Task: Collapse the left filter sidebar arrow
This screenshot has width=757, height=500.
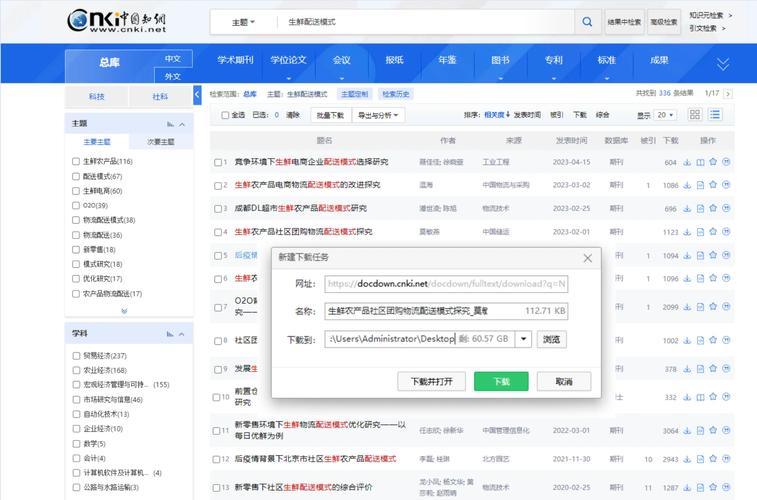Action: tap(197, 95)
